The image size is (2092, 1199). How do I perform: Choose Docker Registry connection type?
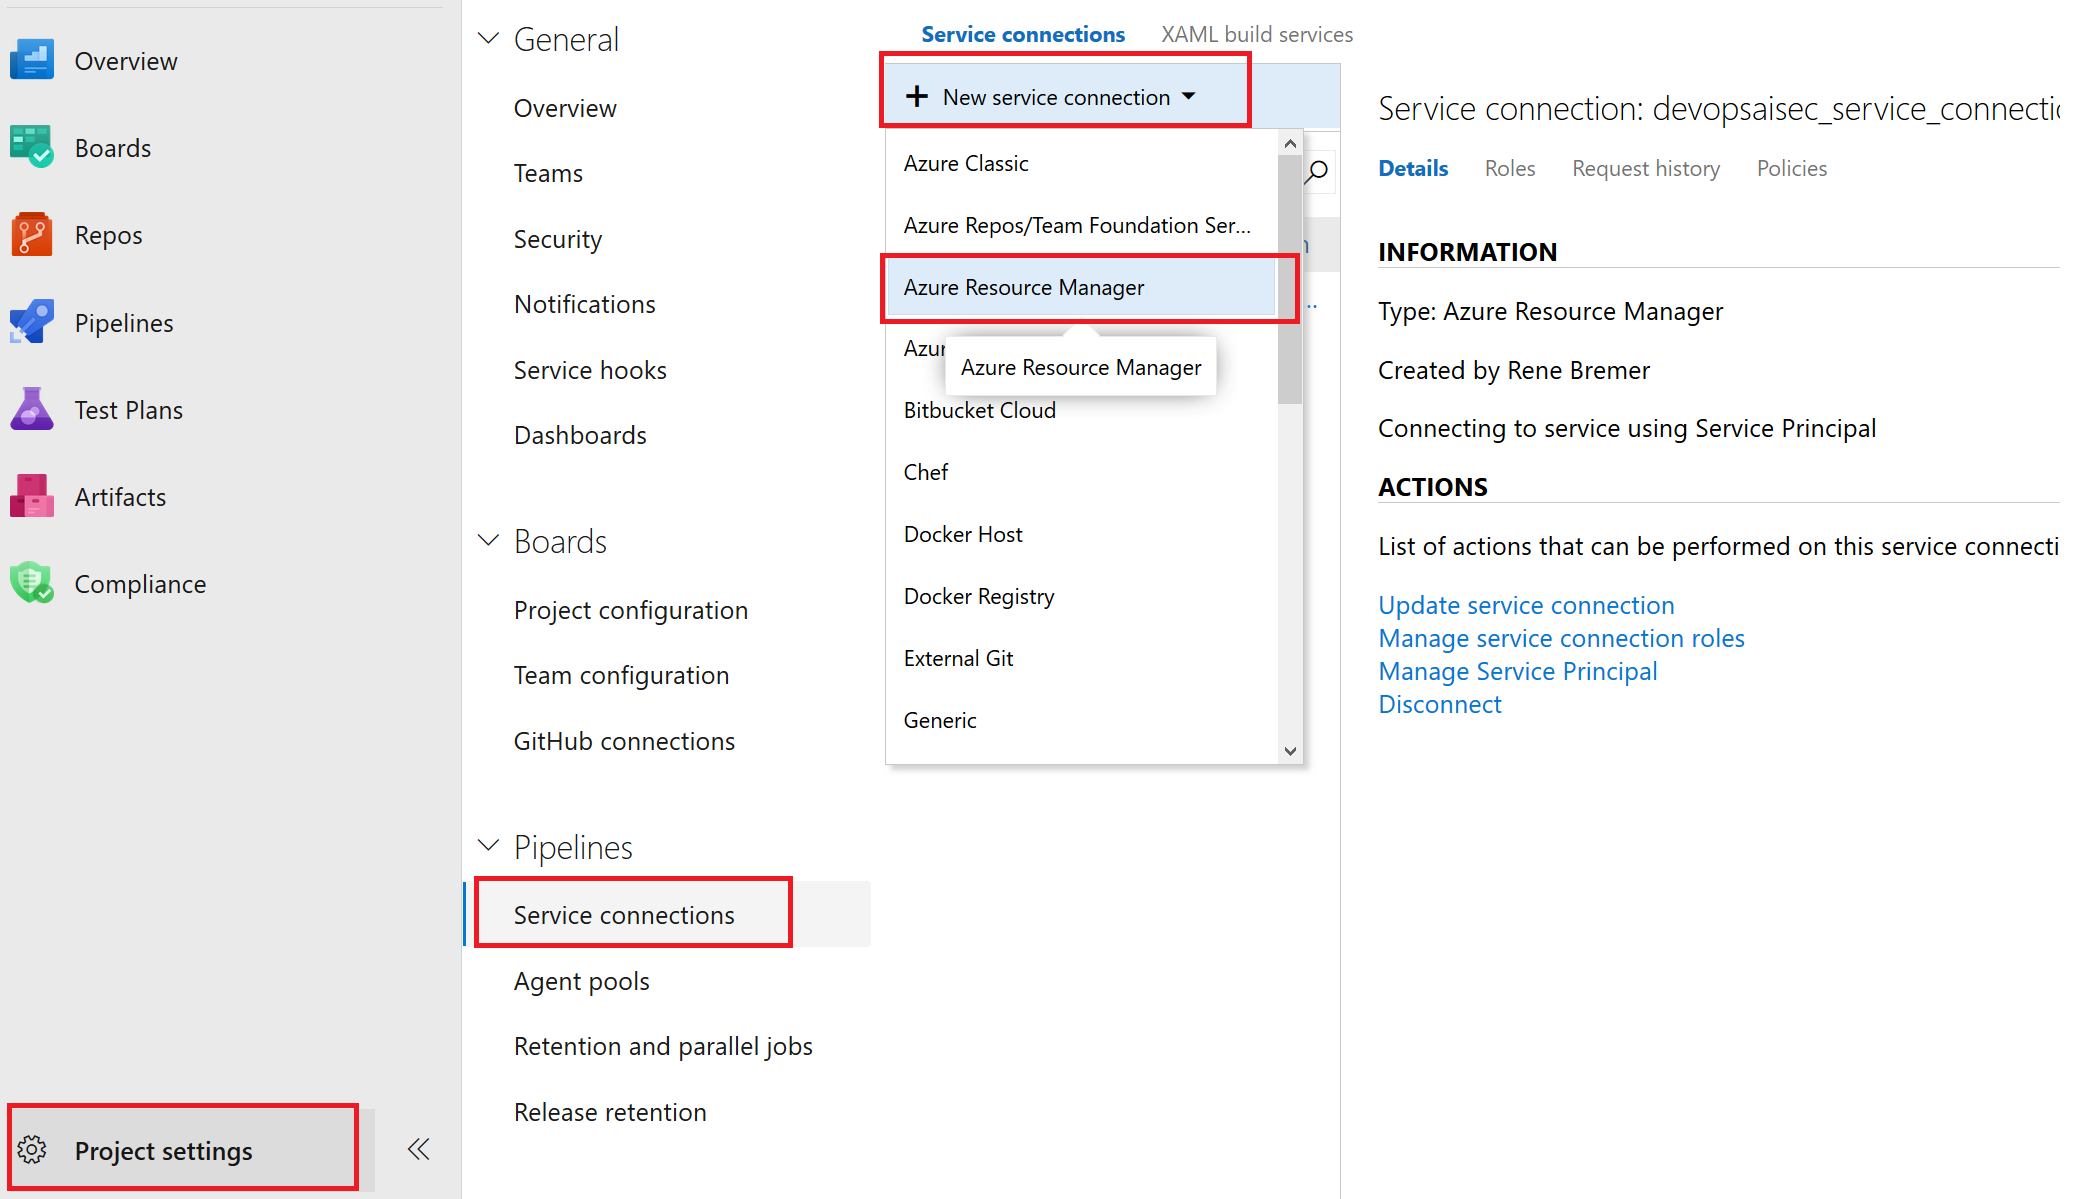tap(979, 596)
